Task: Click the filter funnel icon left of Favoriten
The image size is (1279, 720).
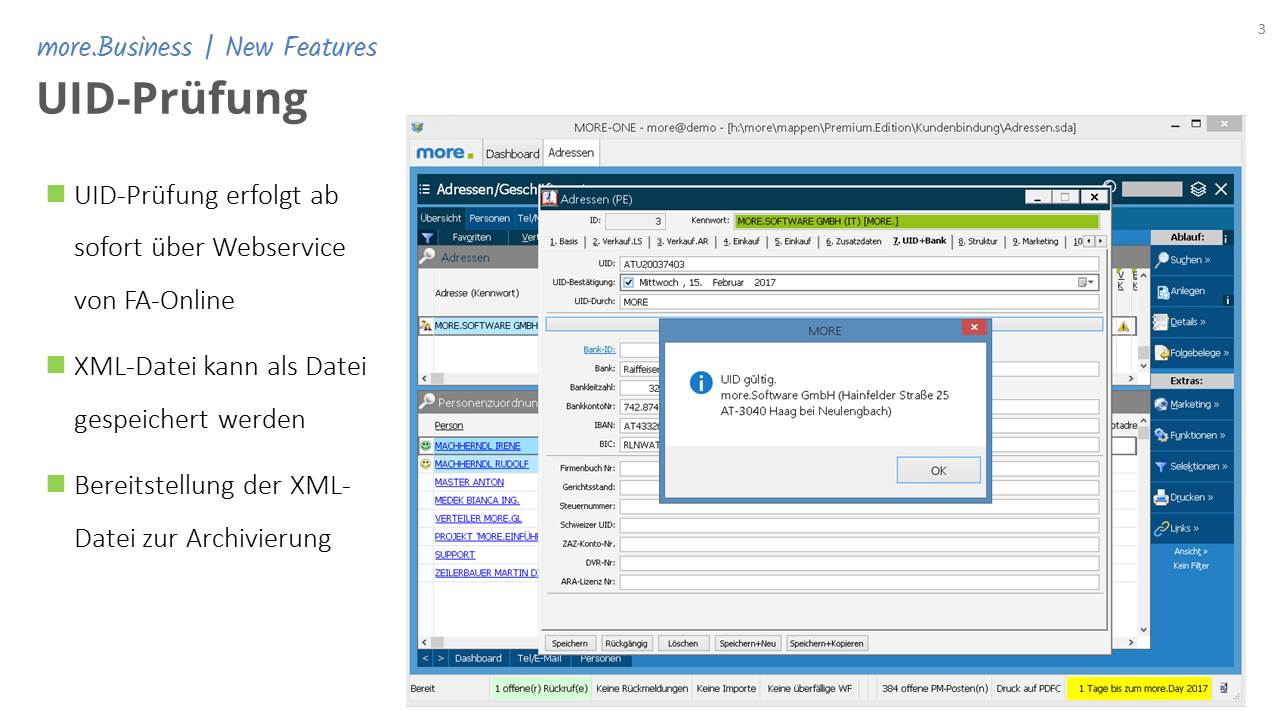Action: click(427, 238)
